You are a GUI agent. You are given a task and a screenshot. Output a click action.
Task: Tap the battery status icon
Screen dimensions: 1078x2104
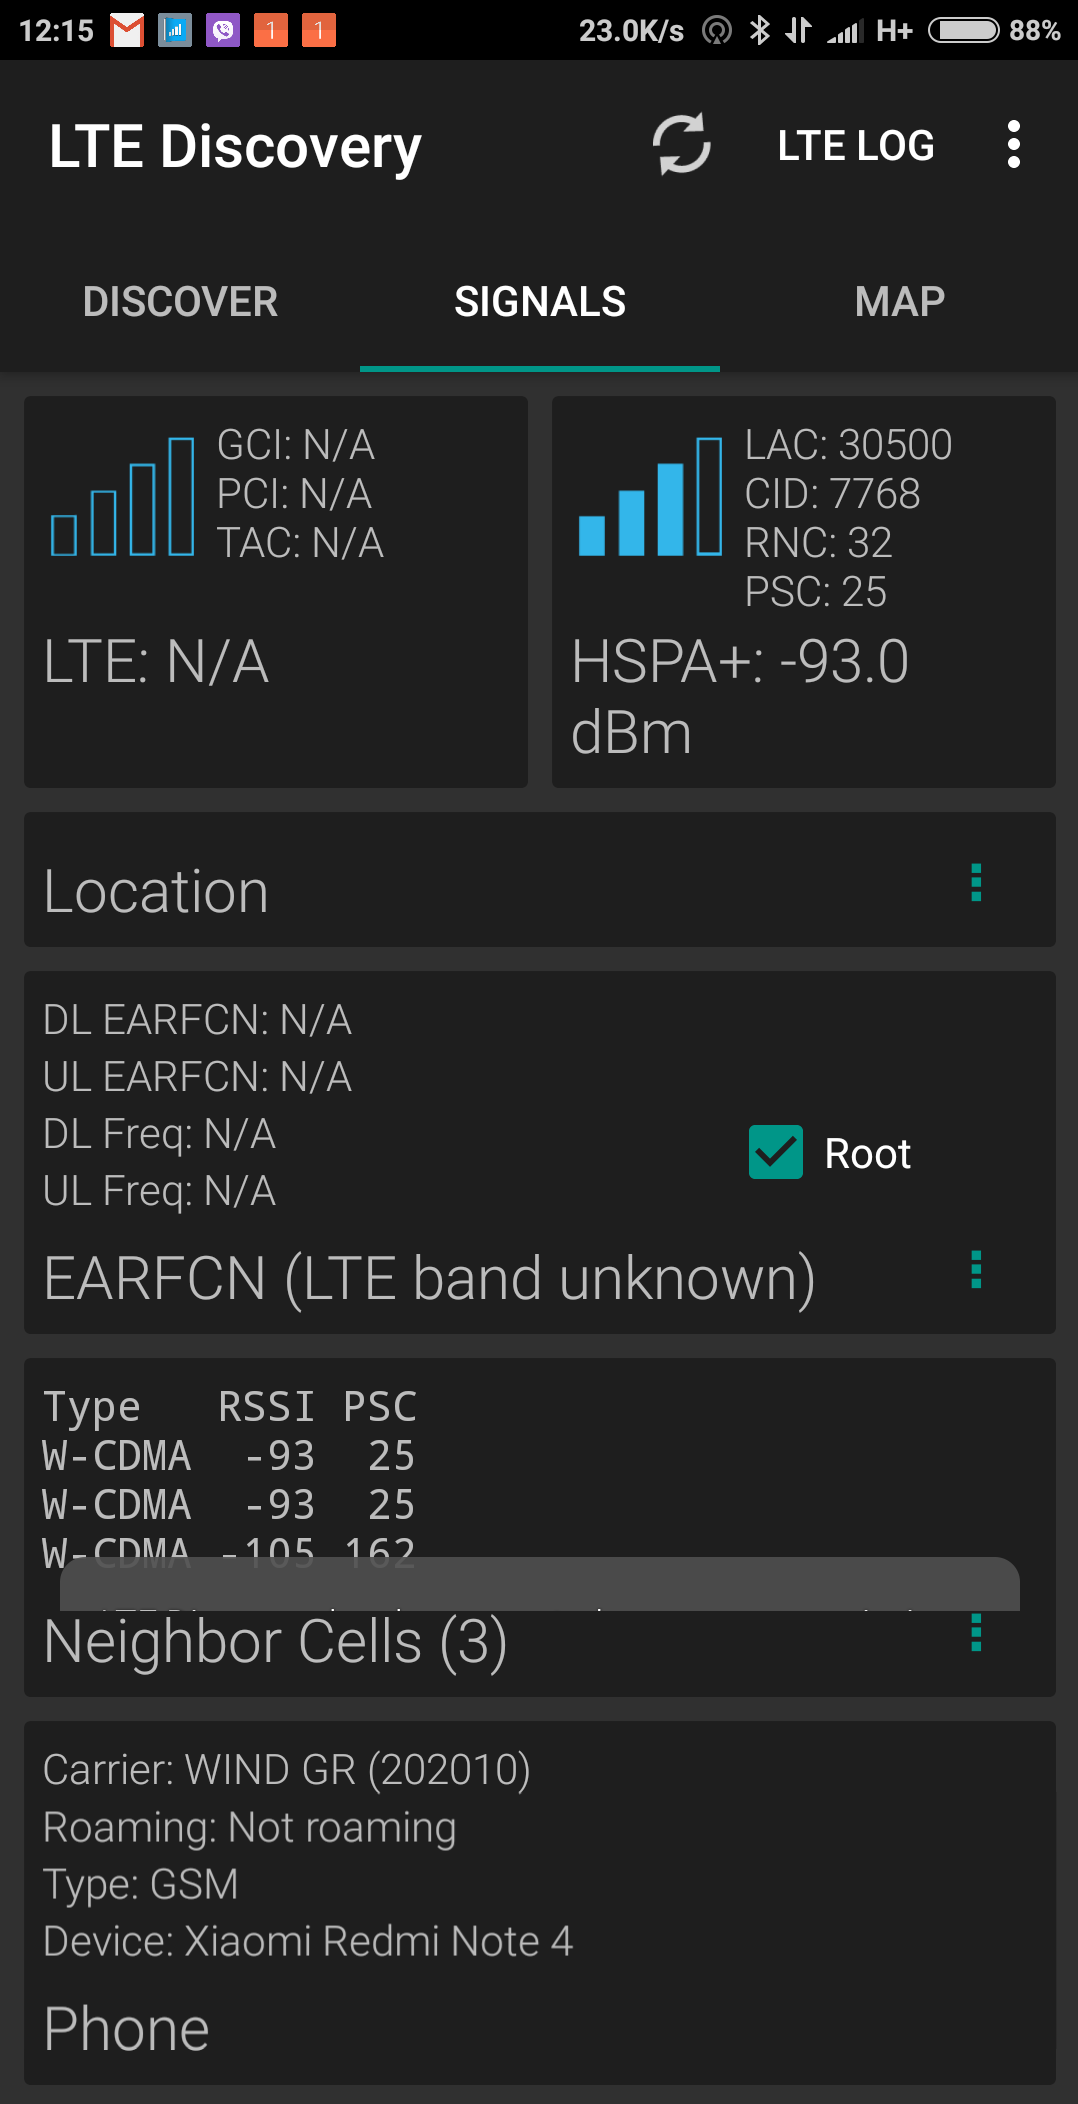tap(963, 31)
